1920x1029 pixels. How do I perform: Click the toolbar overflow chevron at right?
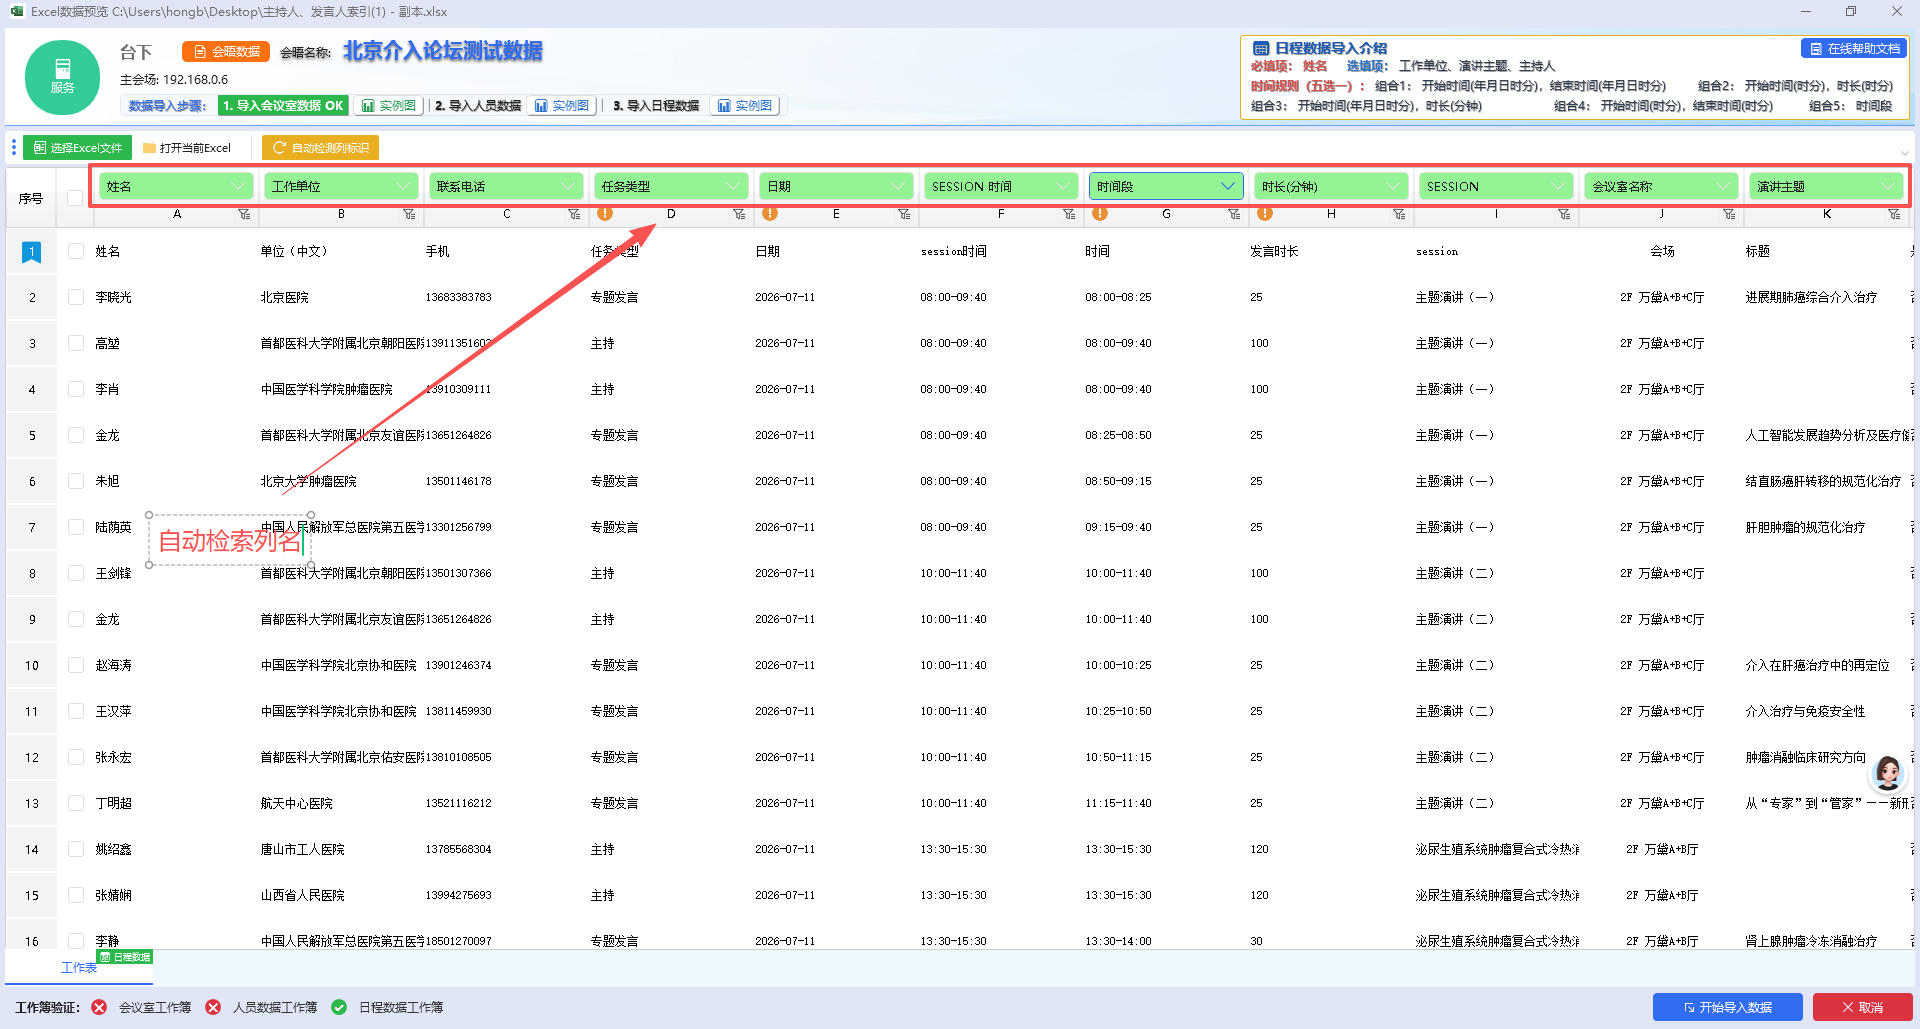(x=1904, y=153)
